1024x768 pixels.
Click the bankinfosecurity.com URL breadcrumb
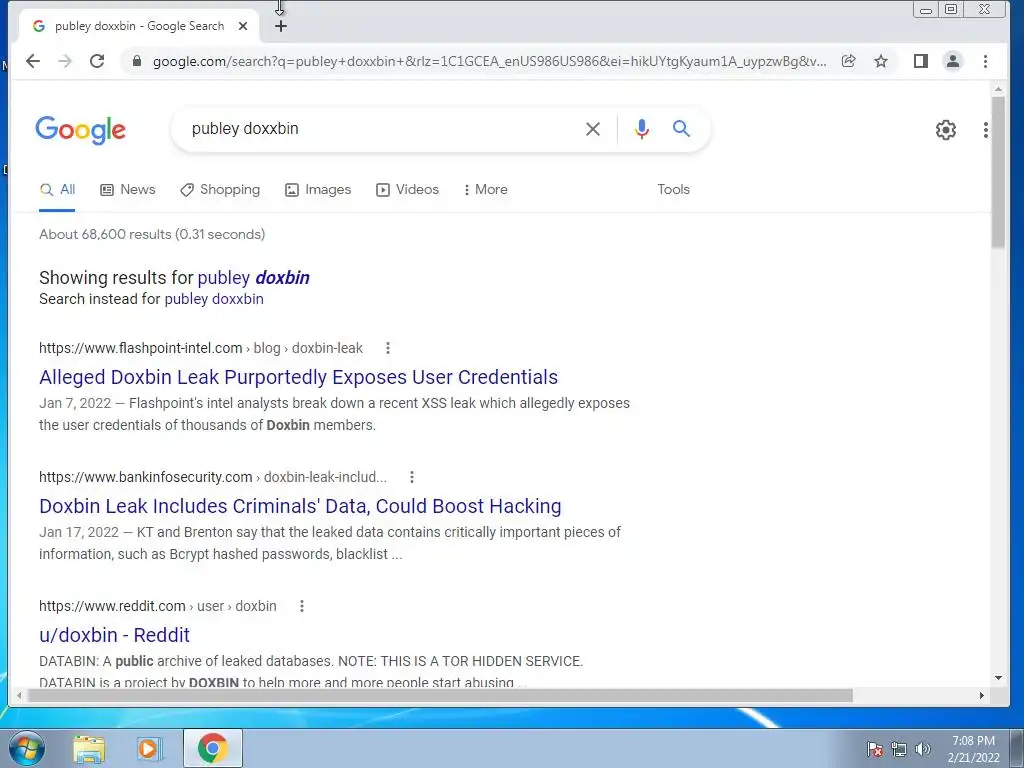point(213,477)
